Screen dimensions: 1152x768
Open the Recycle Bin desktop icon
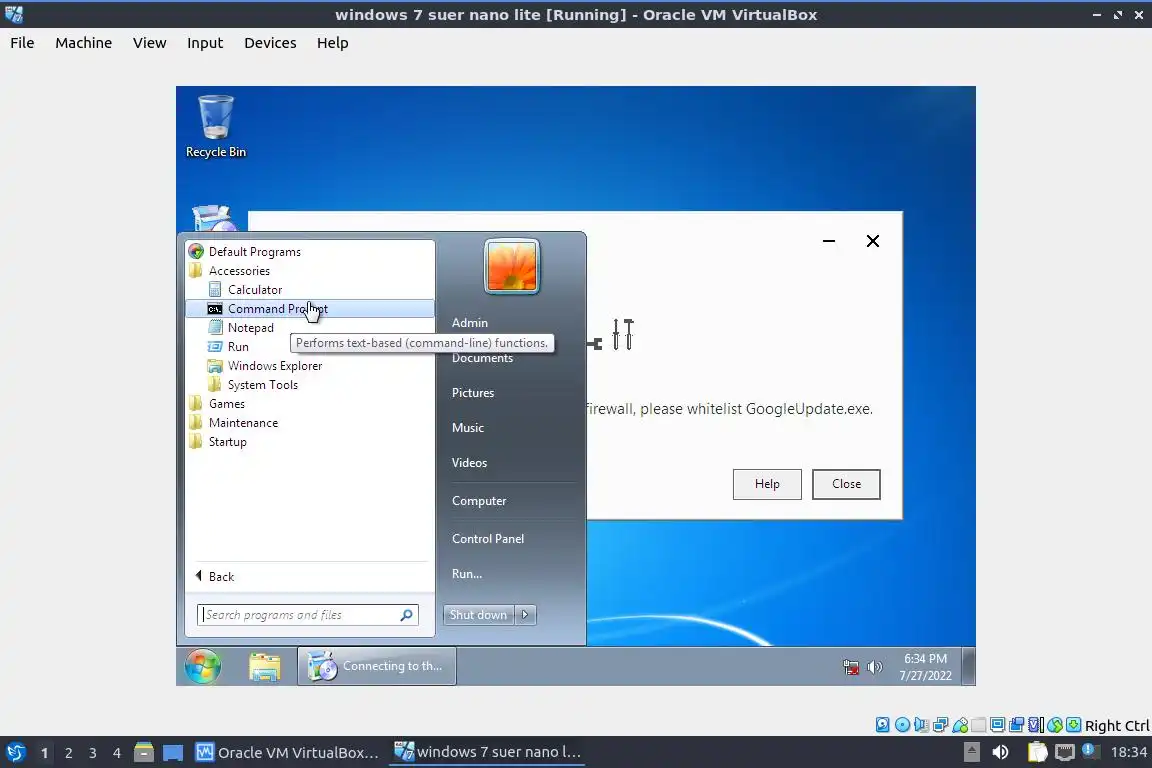(216, 126)
